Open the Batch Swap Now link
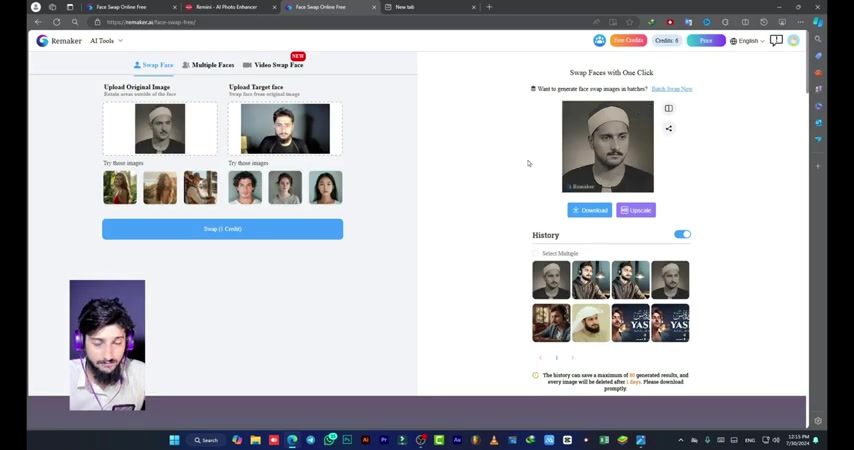Viewport: 854px width, 450px height. (x=672, y=89)
